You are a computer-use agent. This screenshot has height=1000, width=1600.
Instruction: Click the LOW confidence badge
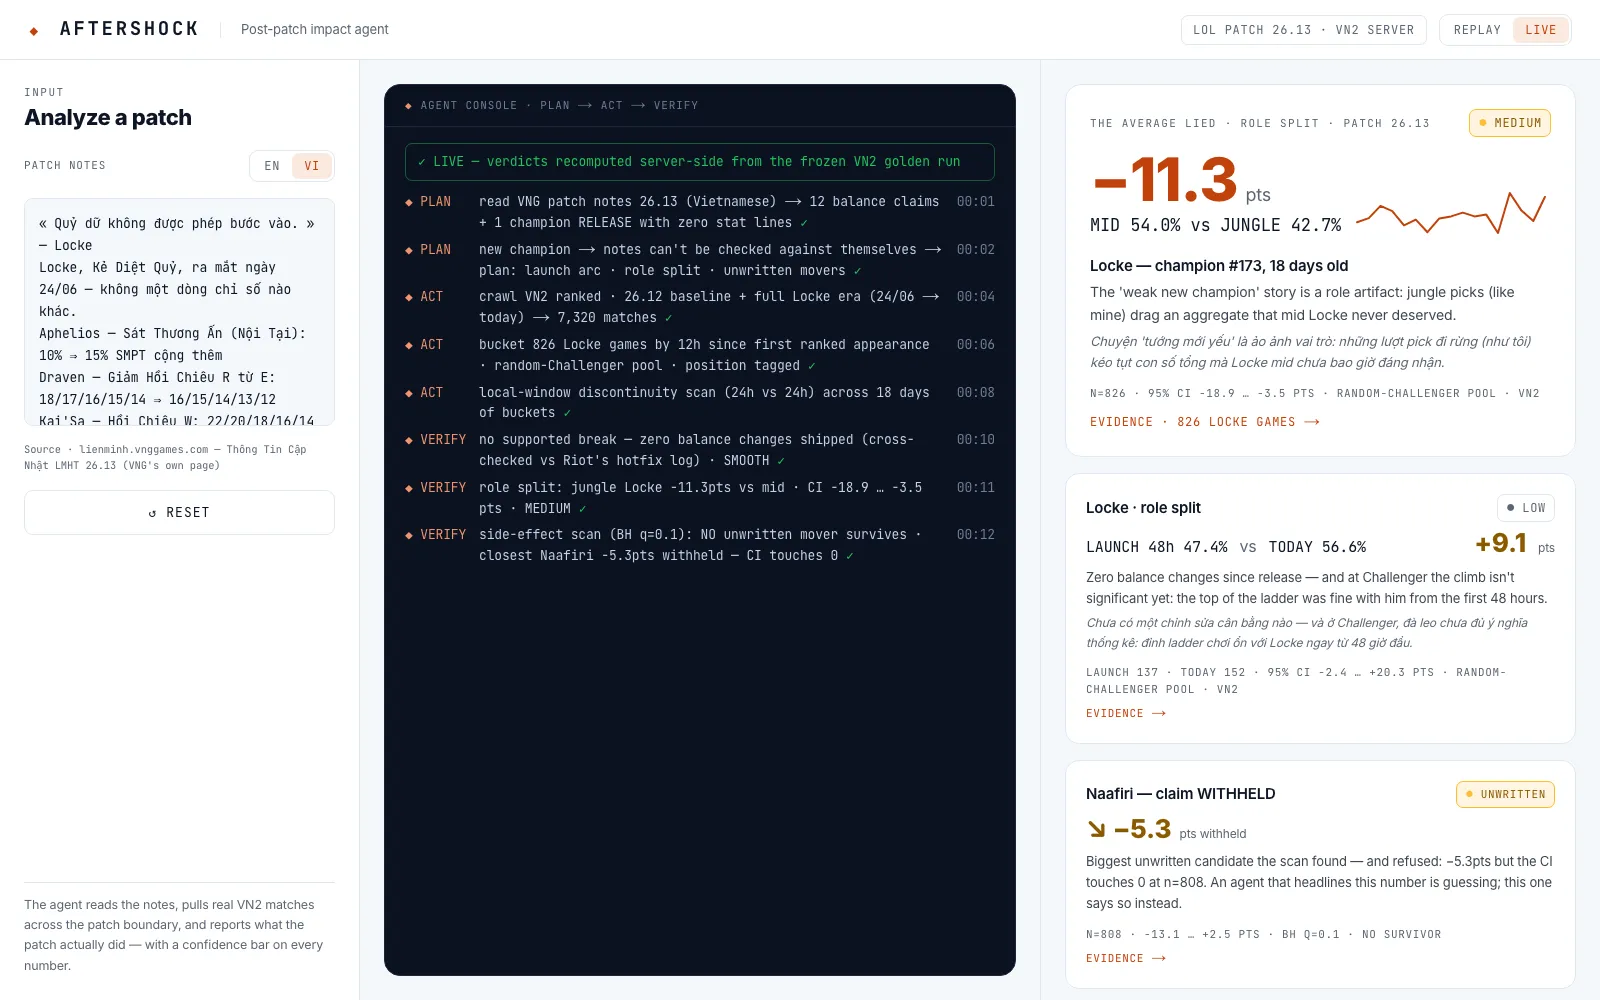point(1526,508)
